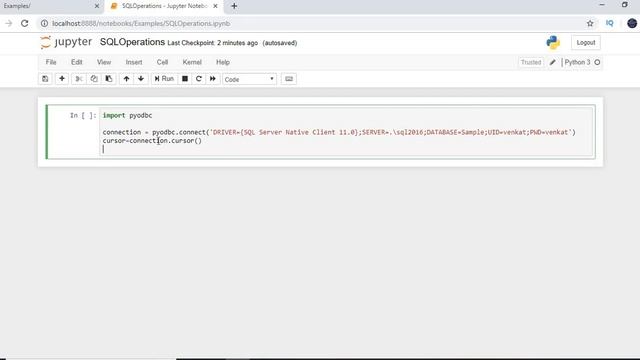The height and width of the screenshot is (360, 640).
Task: Save and checkpoint the notebook
Action: 45,79
